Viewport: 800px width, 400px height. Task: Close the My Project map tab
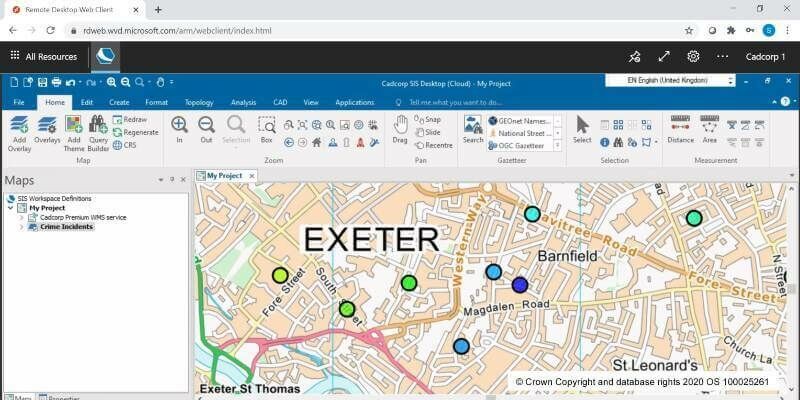tap(252, 176)
